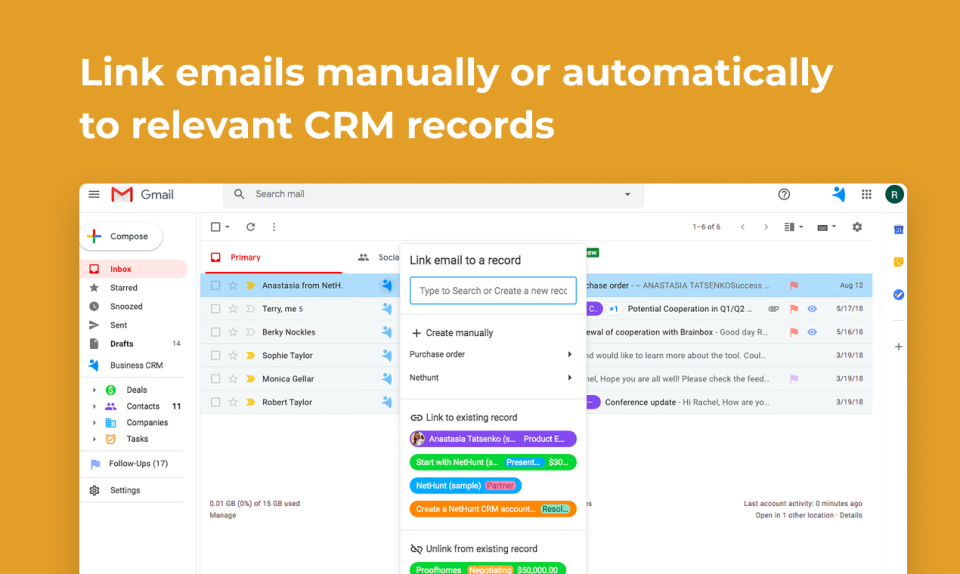Tick checkbox for Monica Gellar email

(216, 379)
